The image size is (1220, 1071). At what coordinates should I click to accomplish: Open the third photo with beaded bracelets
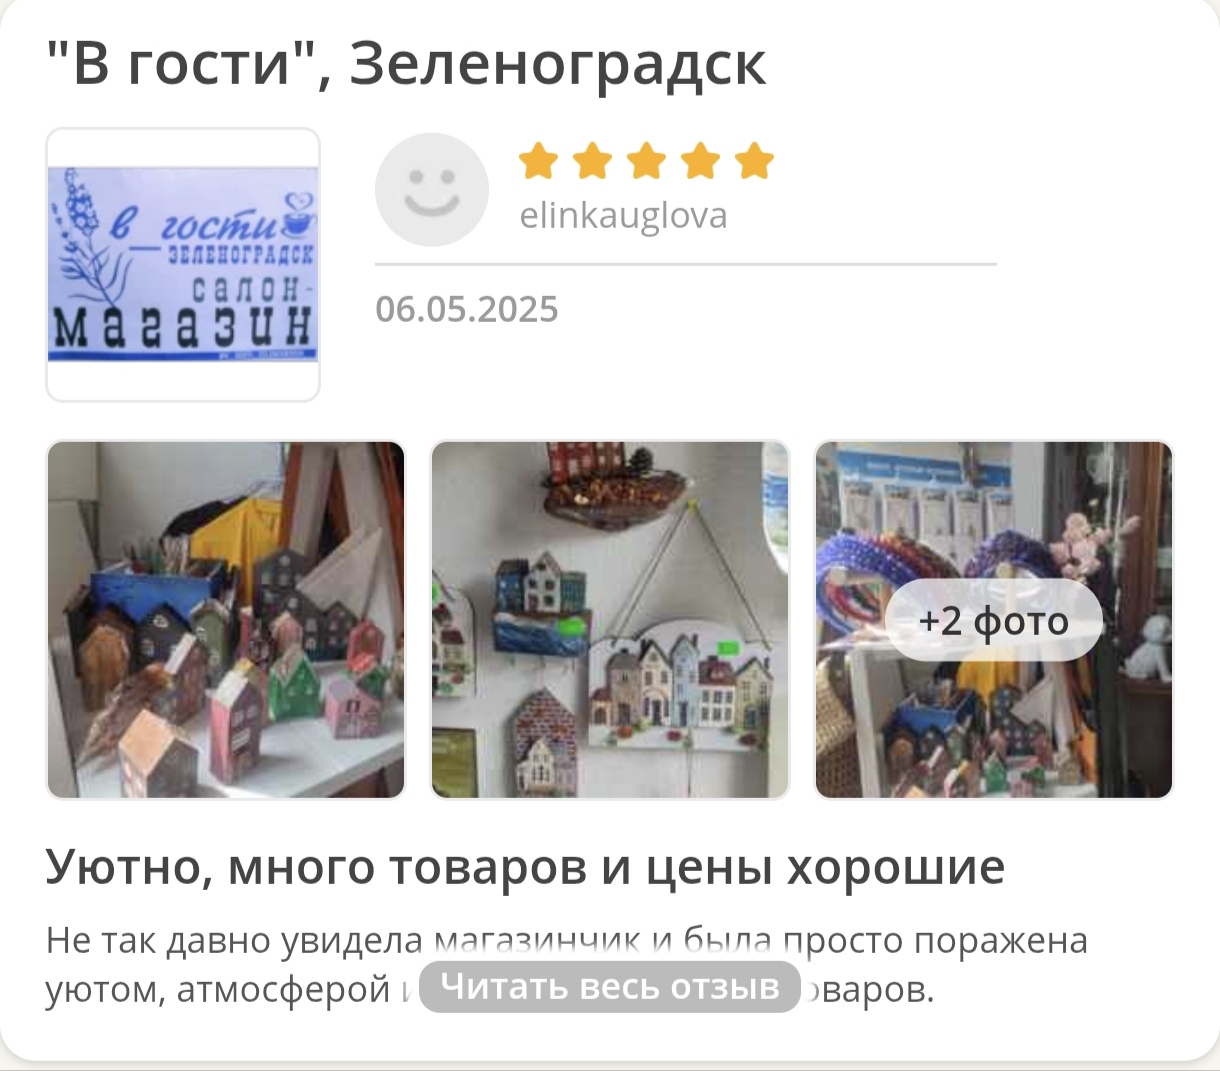994,620
